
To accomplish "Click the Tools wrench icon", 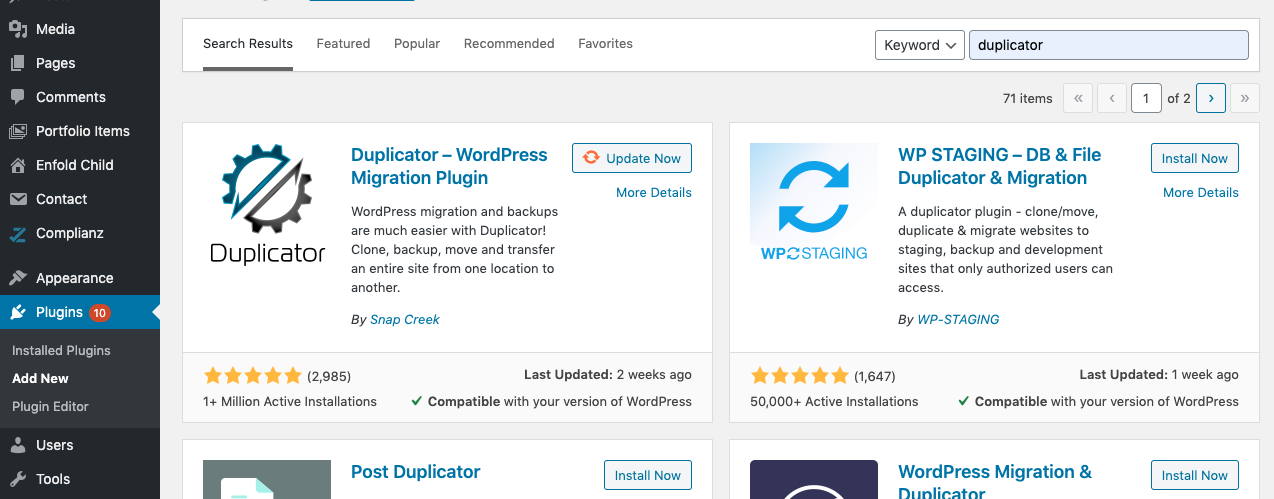I will point(18,479).
